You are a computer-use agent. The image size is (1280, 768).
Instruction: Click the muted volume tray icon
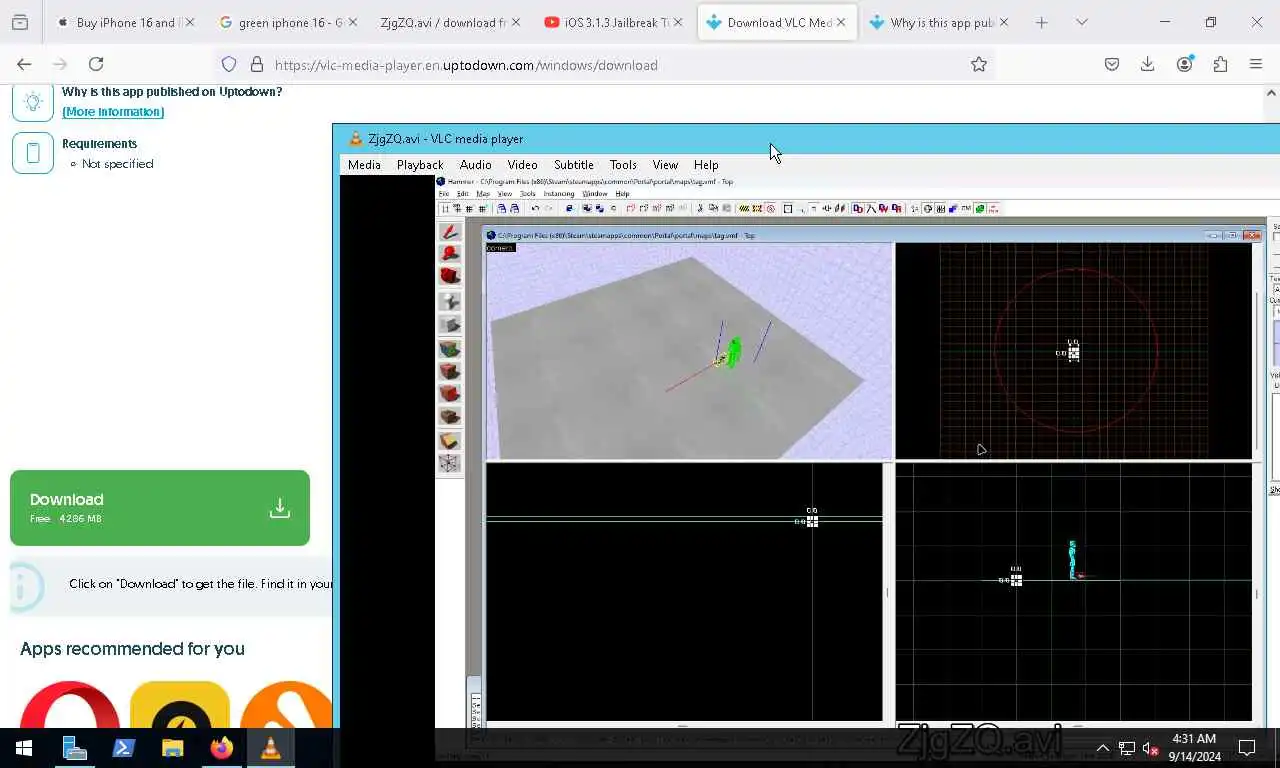click(1150, 748)
